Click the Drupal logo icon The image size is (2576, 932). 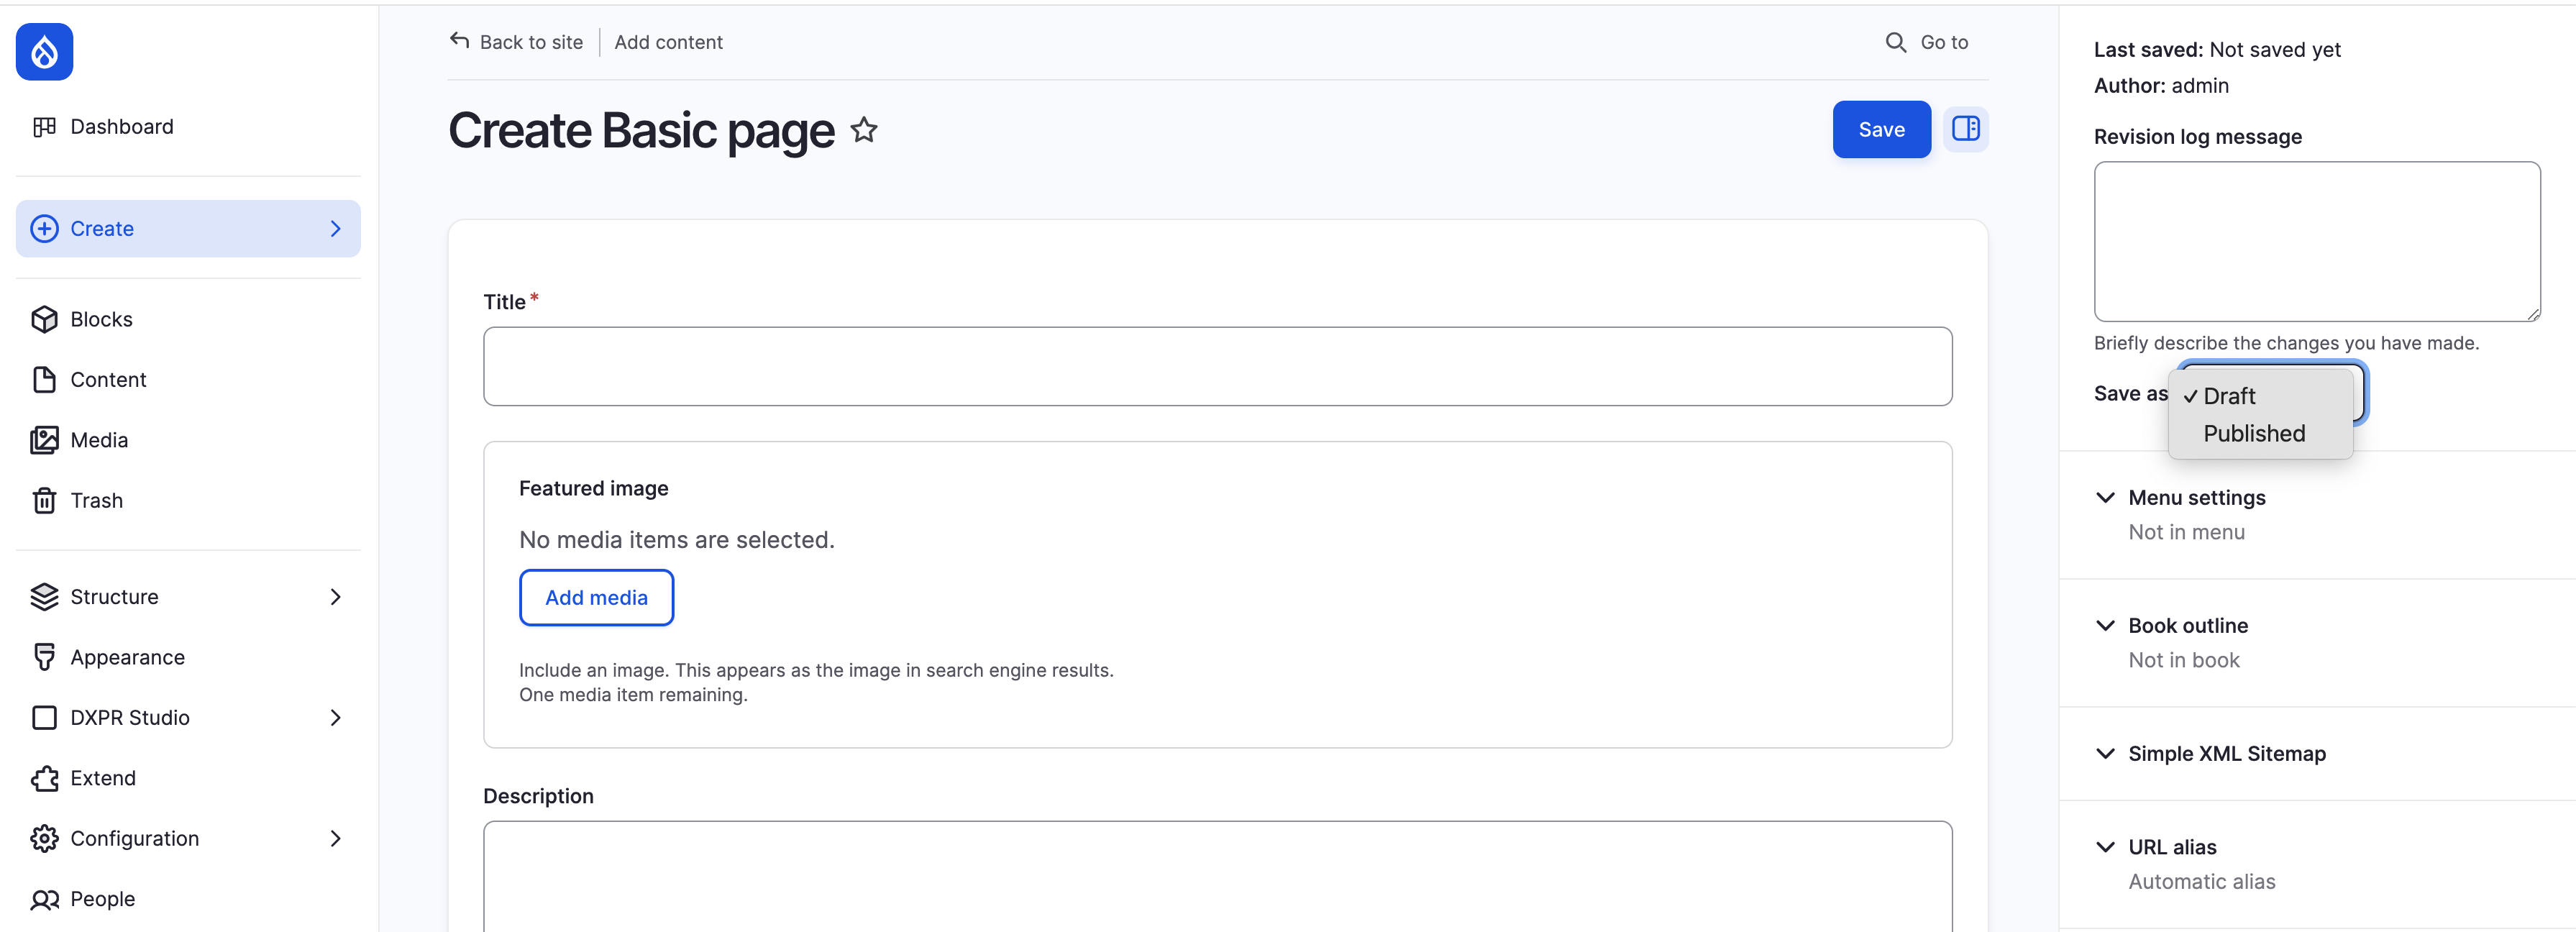[44, 52]
